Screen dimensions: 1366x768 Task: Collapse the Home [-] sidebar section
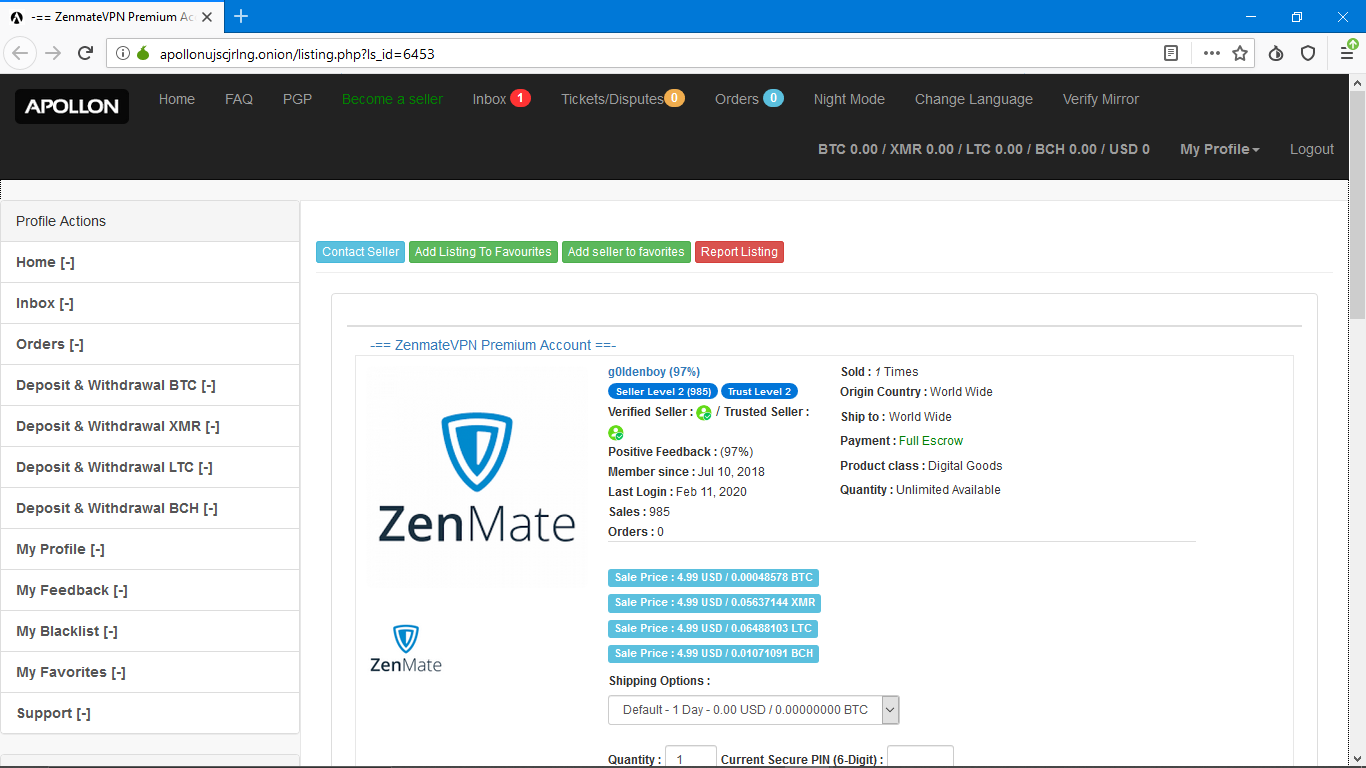150,262
